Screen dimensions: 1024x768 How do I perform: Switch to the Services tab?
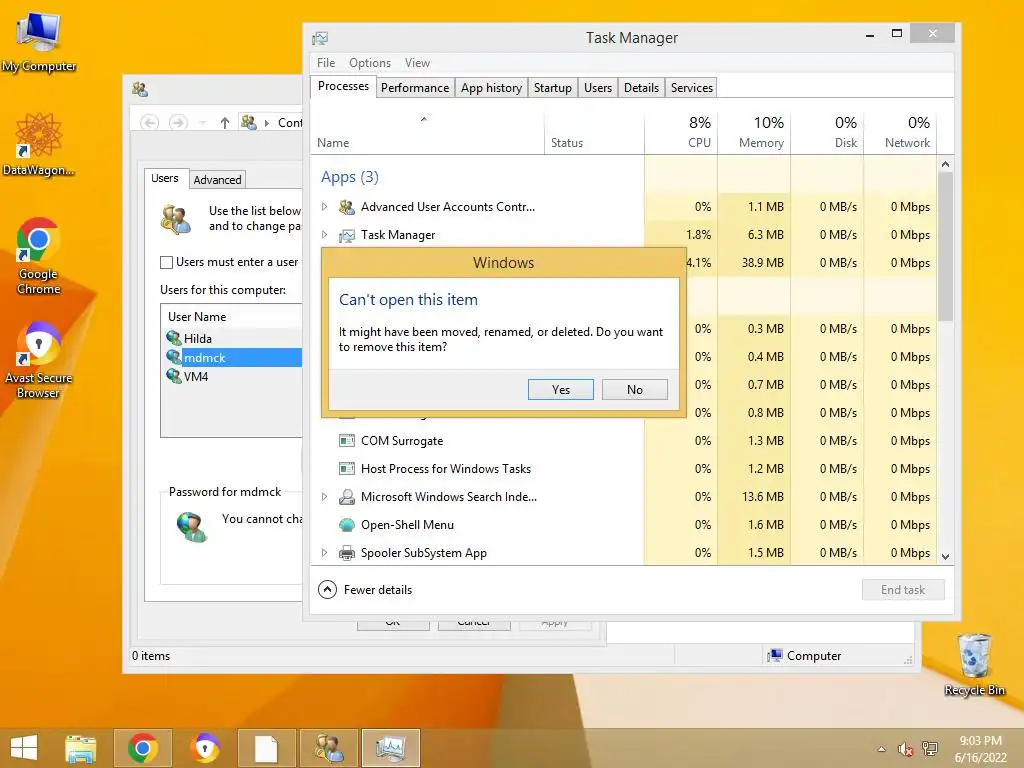pos(692,88)
